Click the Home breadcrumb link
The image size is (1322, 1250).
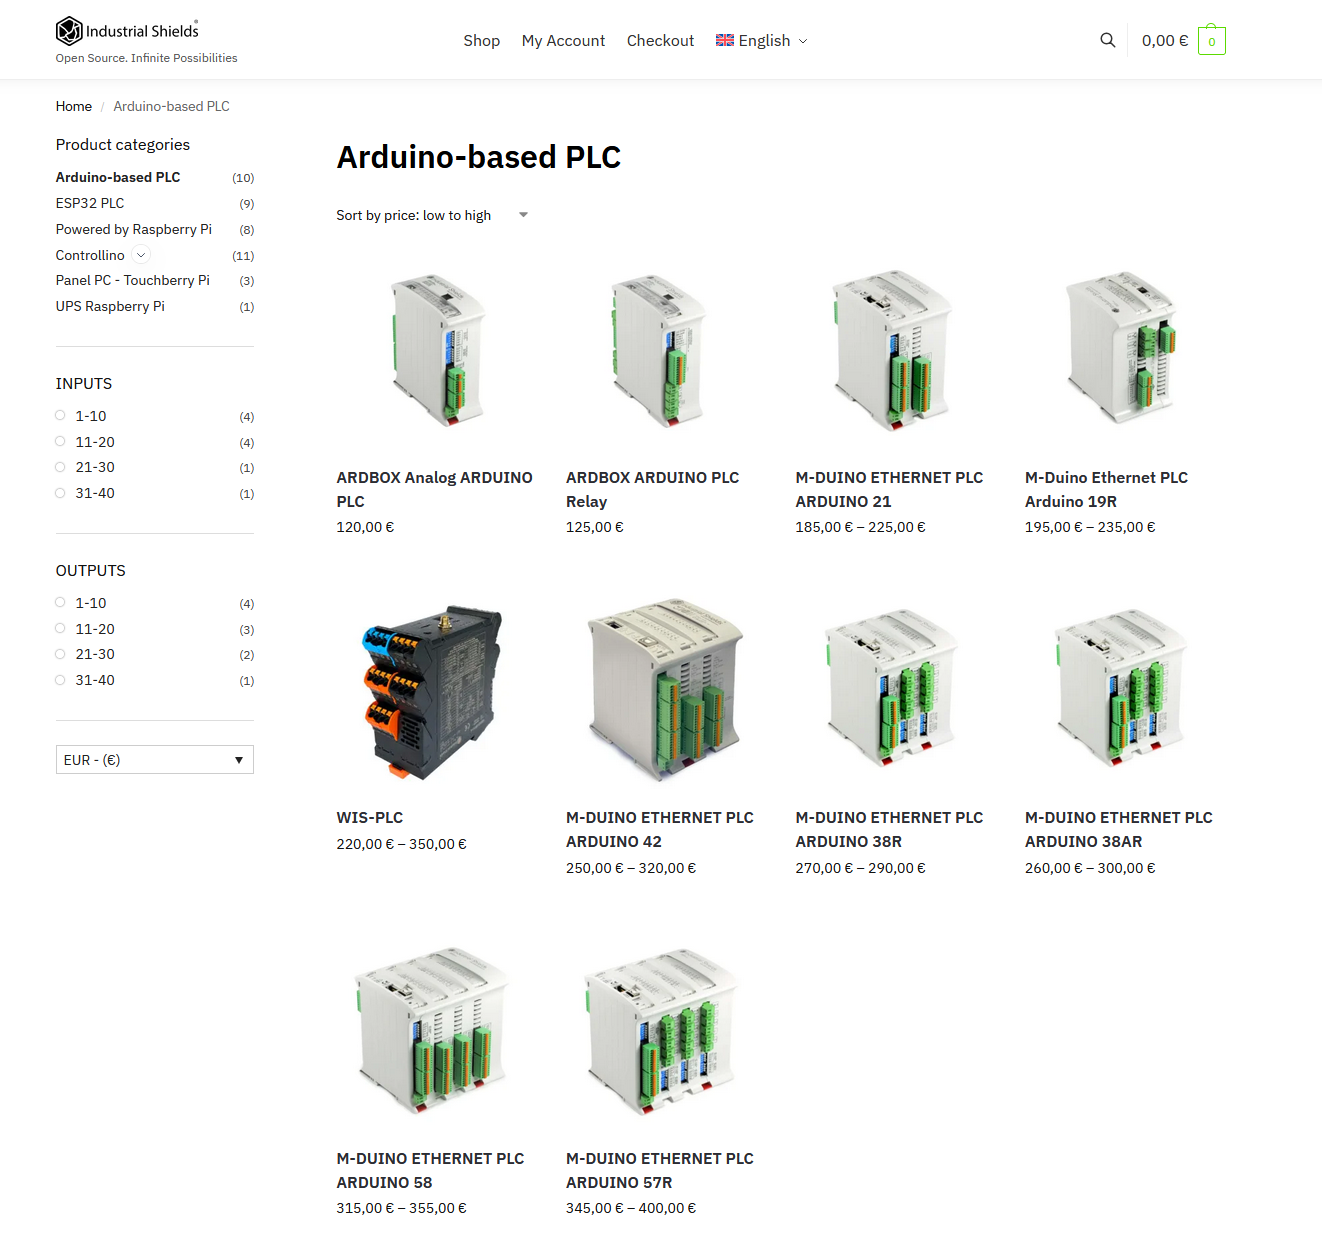[x=73, y=106]
